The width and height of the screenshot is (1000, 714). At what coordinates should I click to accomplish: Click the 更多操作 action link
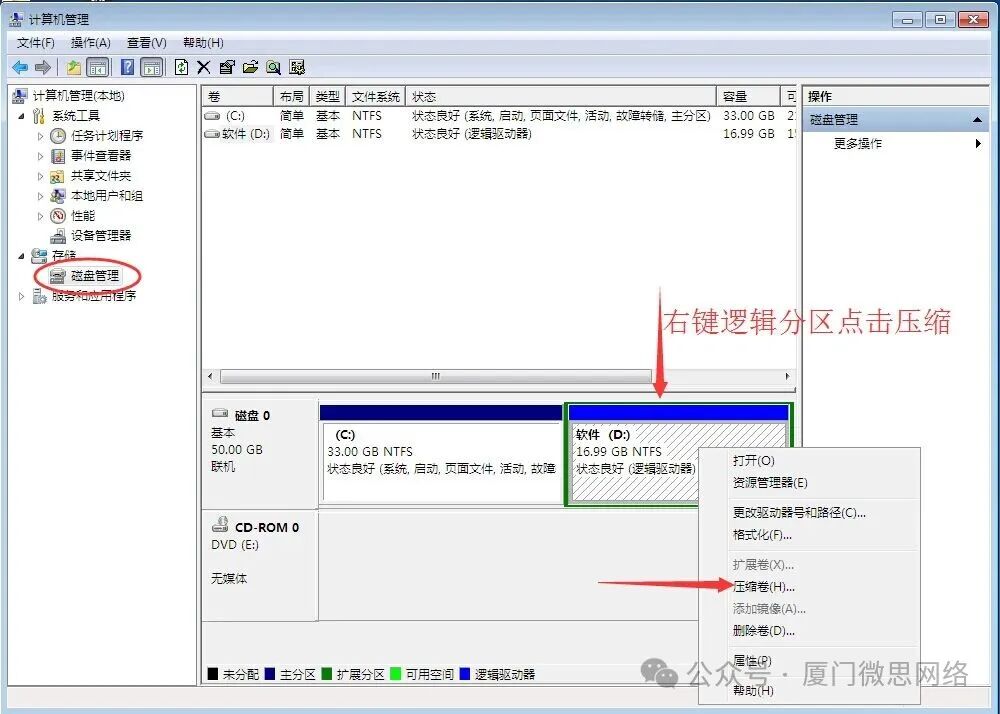858,143
